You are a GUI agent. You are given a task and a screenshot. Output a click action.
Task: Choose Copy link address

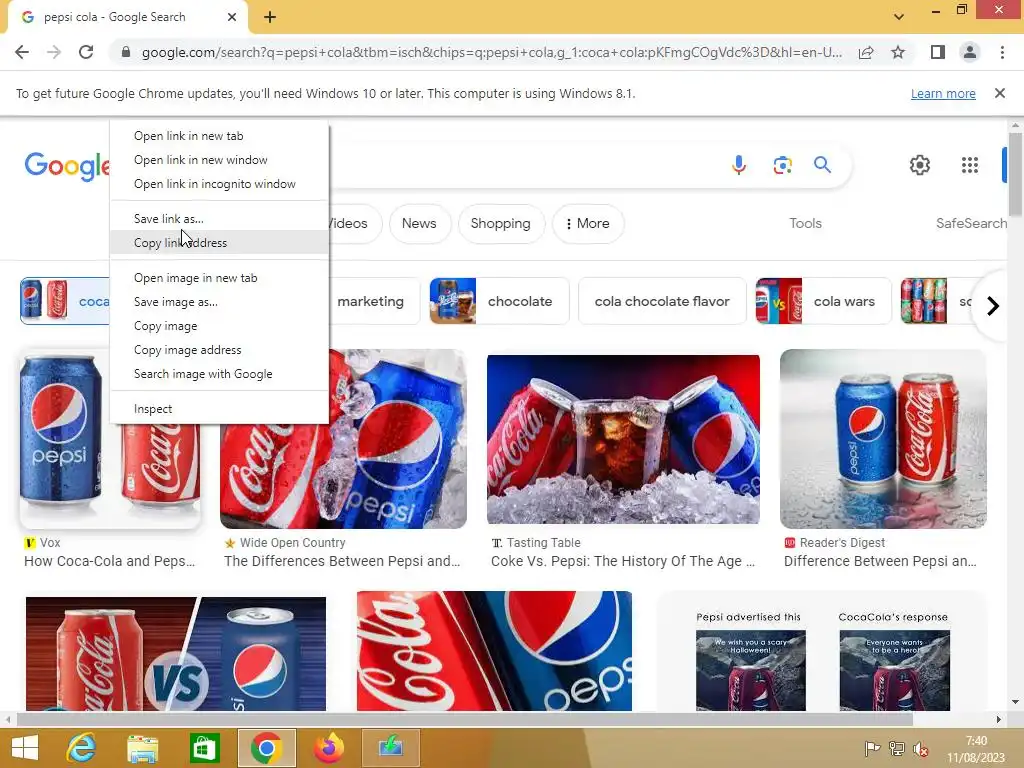click(x=219, y=243)
